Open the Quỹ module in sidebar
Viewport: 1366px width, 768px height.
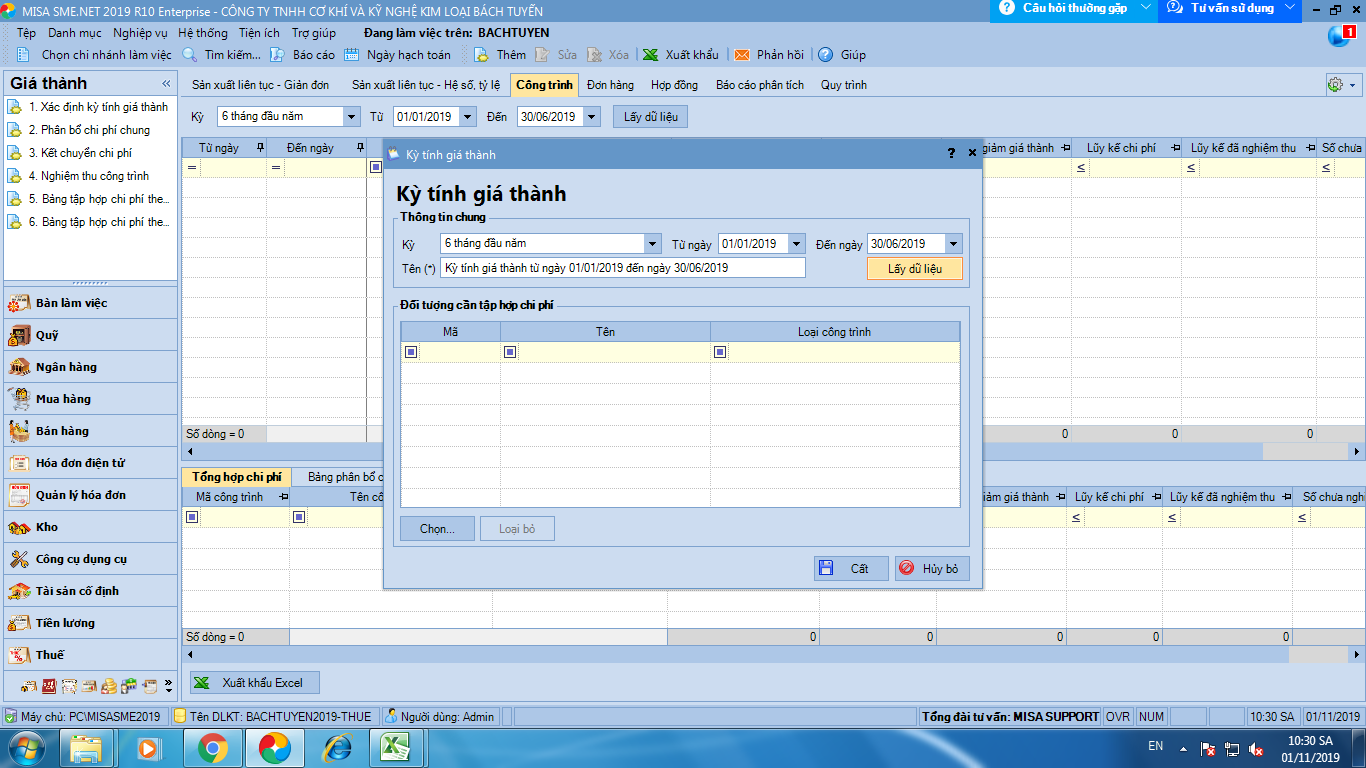click(x=47, y=335)
